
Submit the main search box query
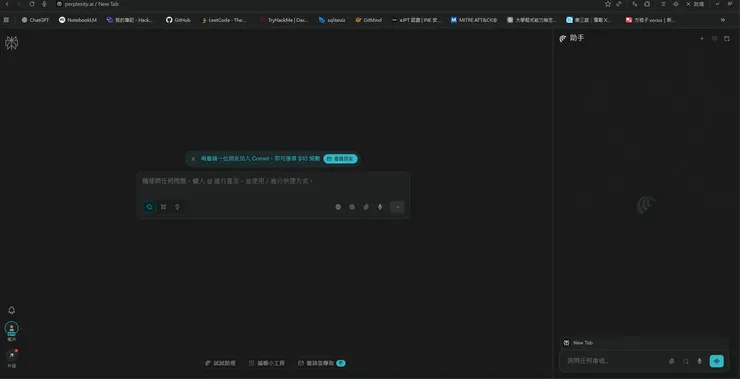(397, 207)
